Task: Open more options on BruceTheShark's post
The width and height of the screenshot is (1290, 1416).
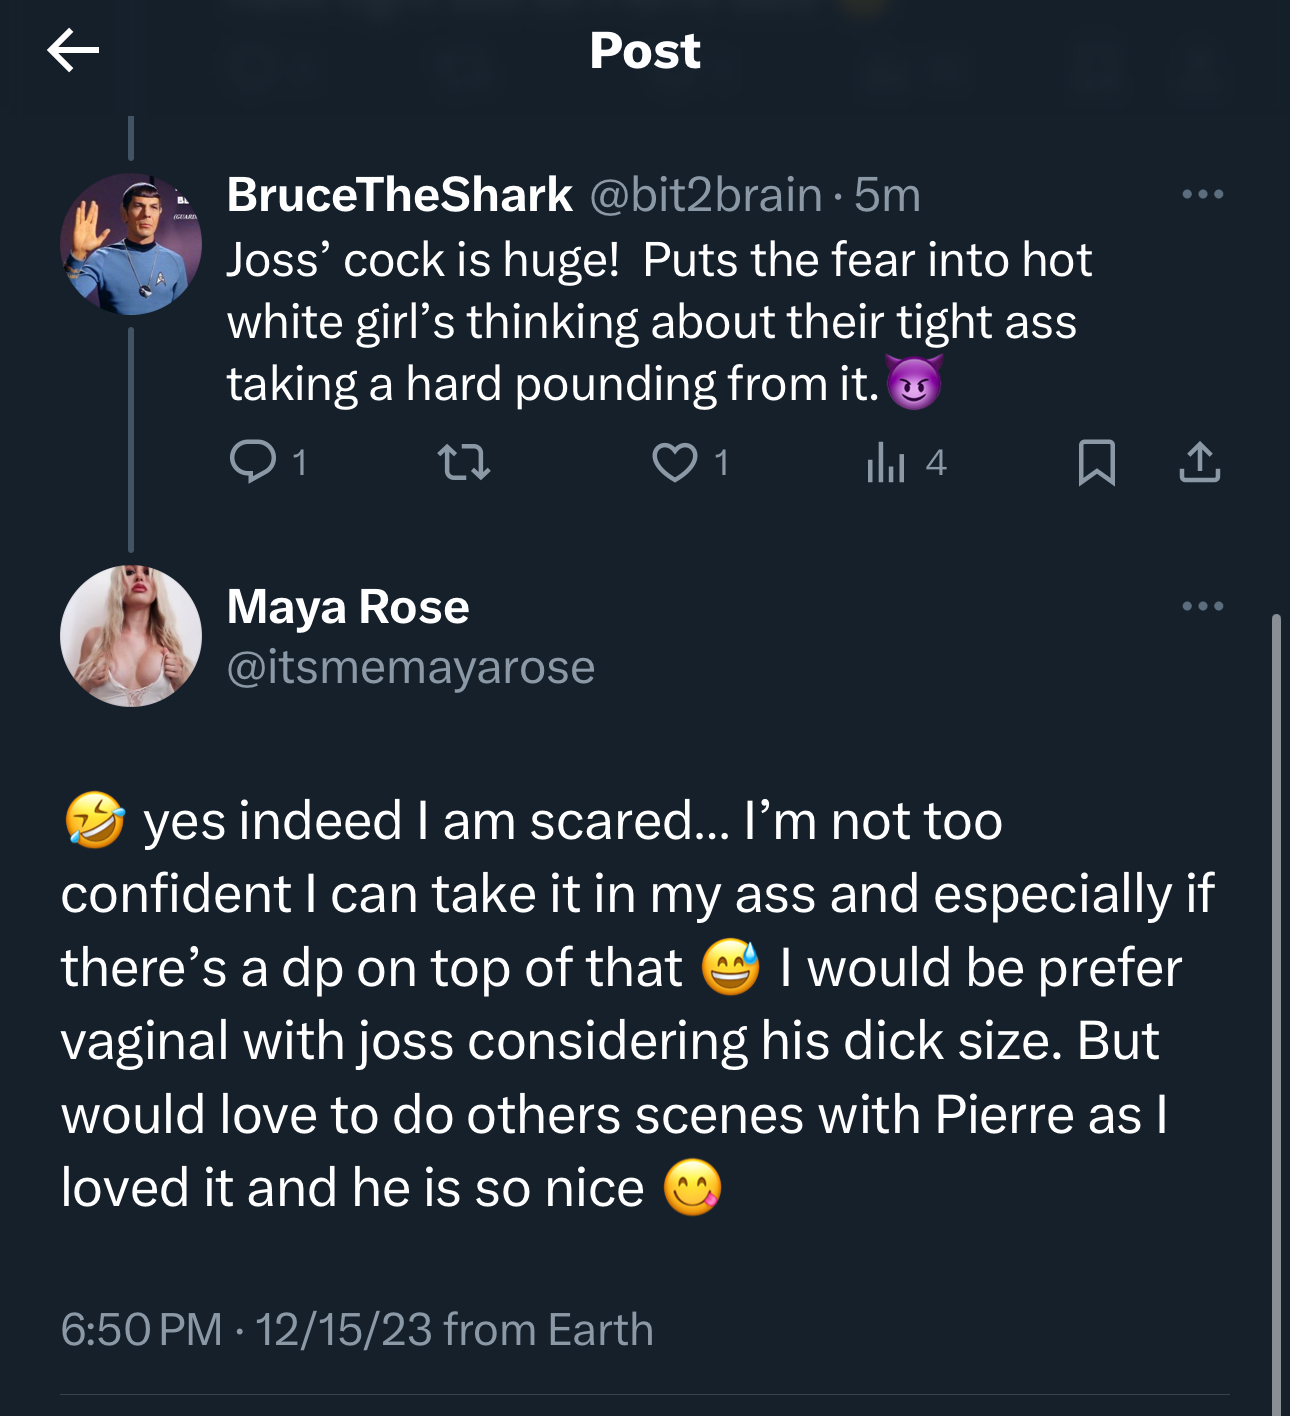Action: [1202, 194]
